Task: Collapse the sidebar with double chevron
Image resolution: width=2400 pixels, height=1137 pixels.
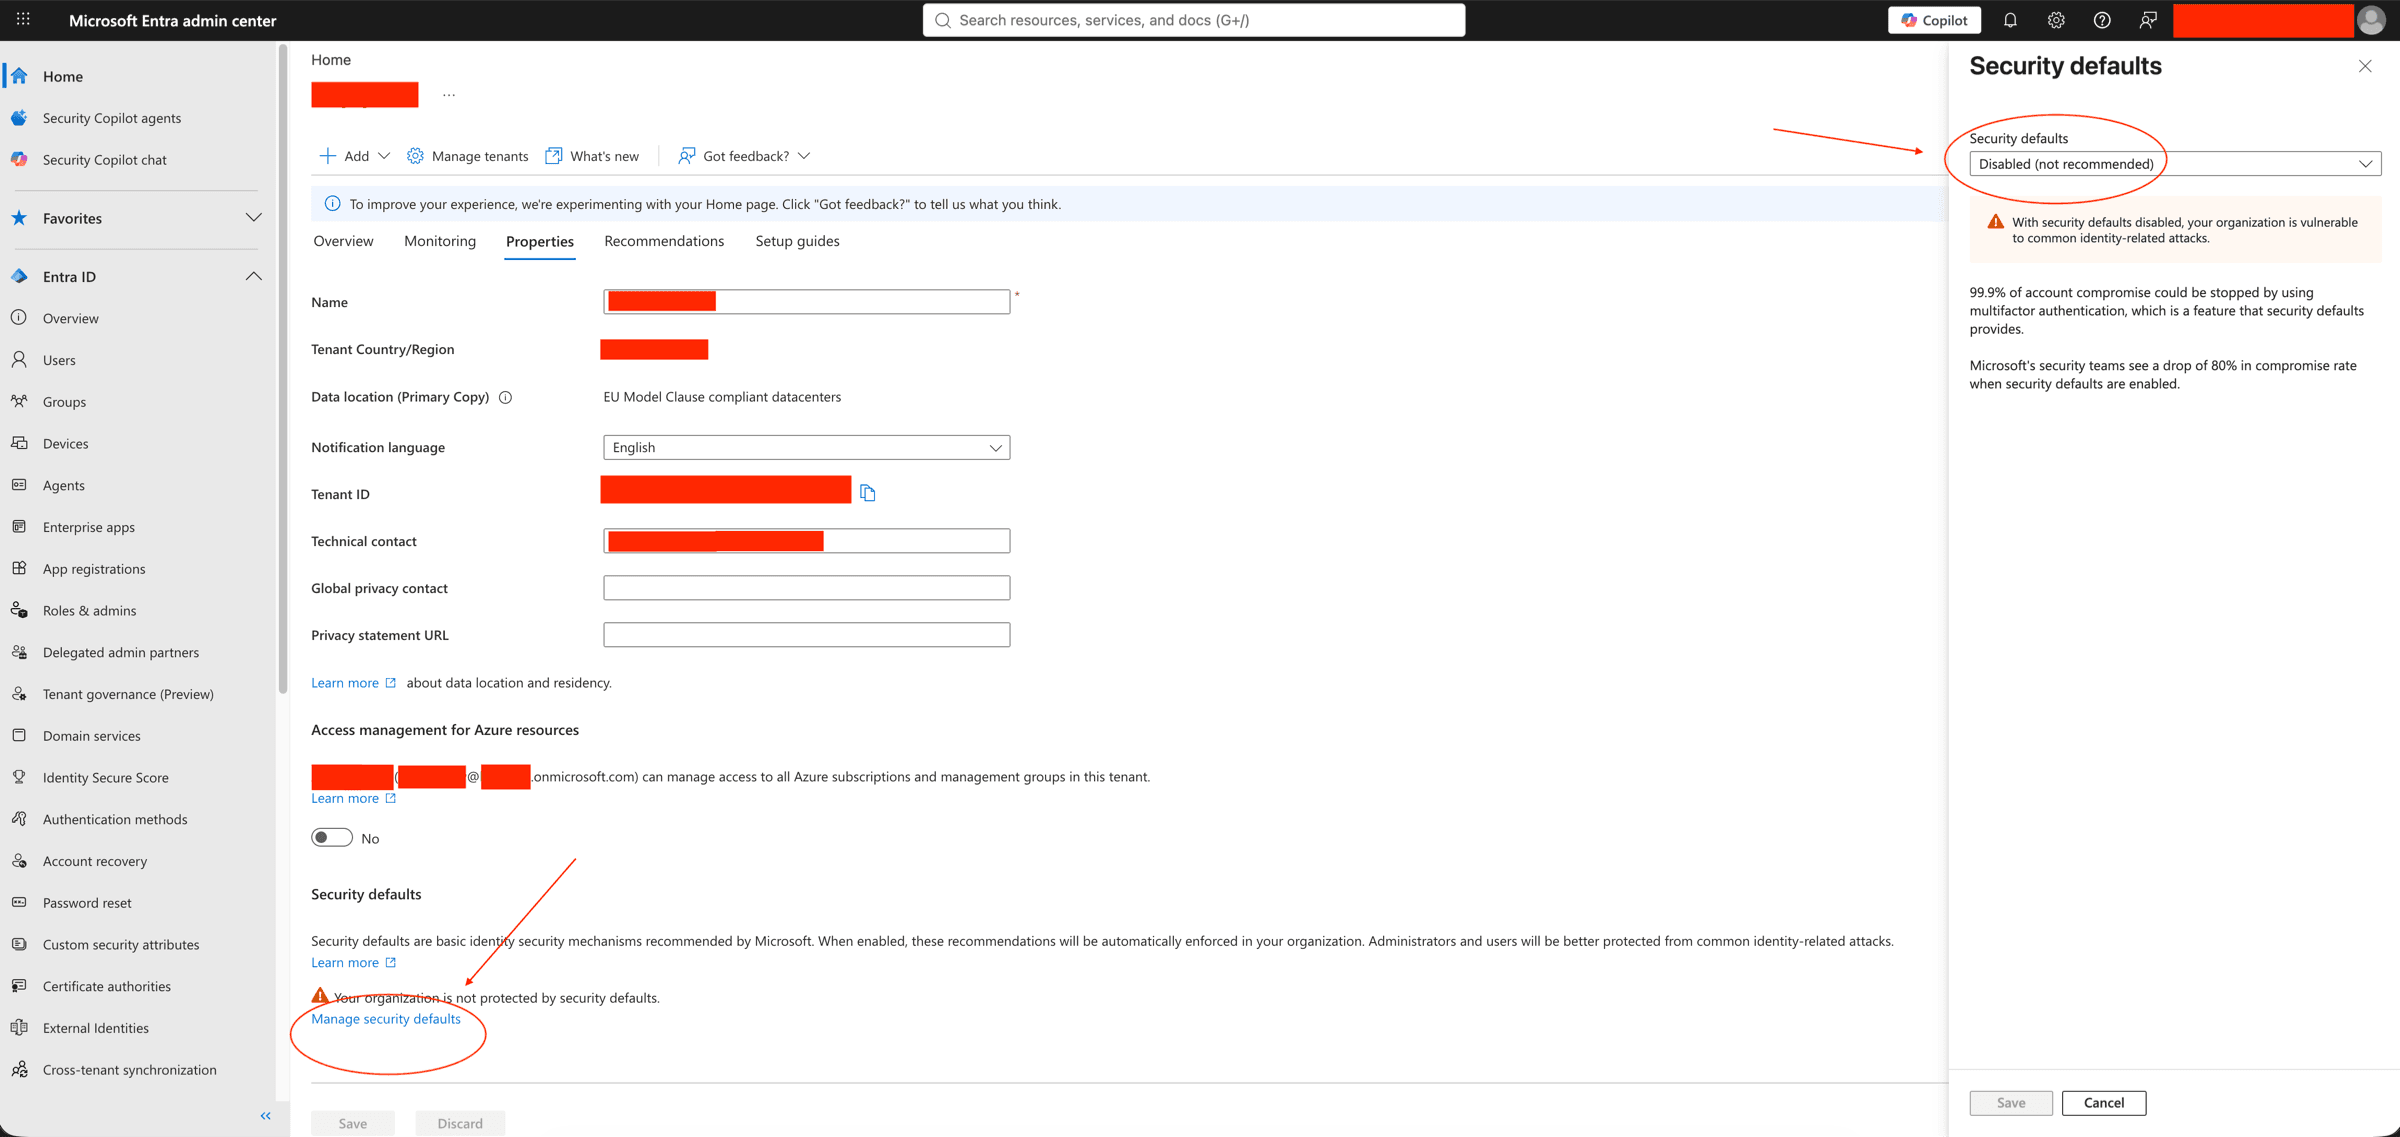Action: tap(266, 1116)
